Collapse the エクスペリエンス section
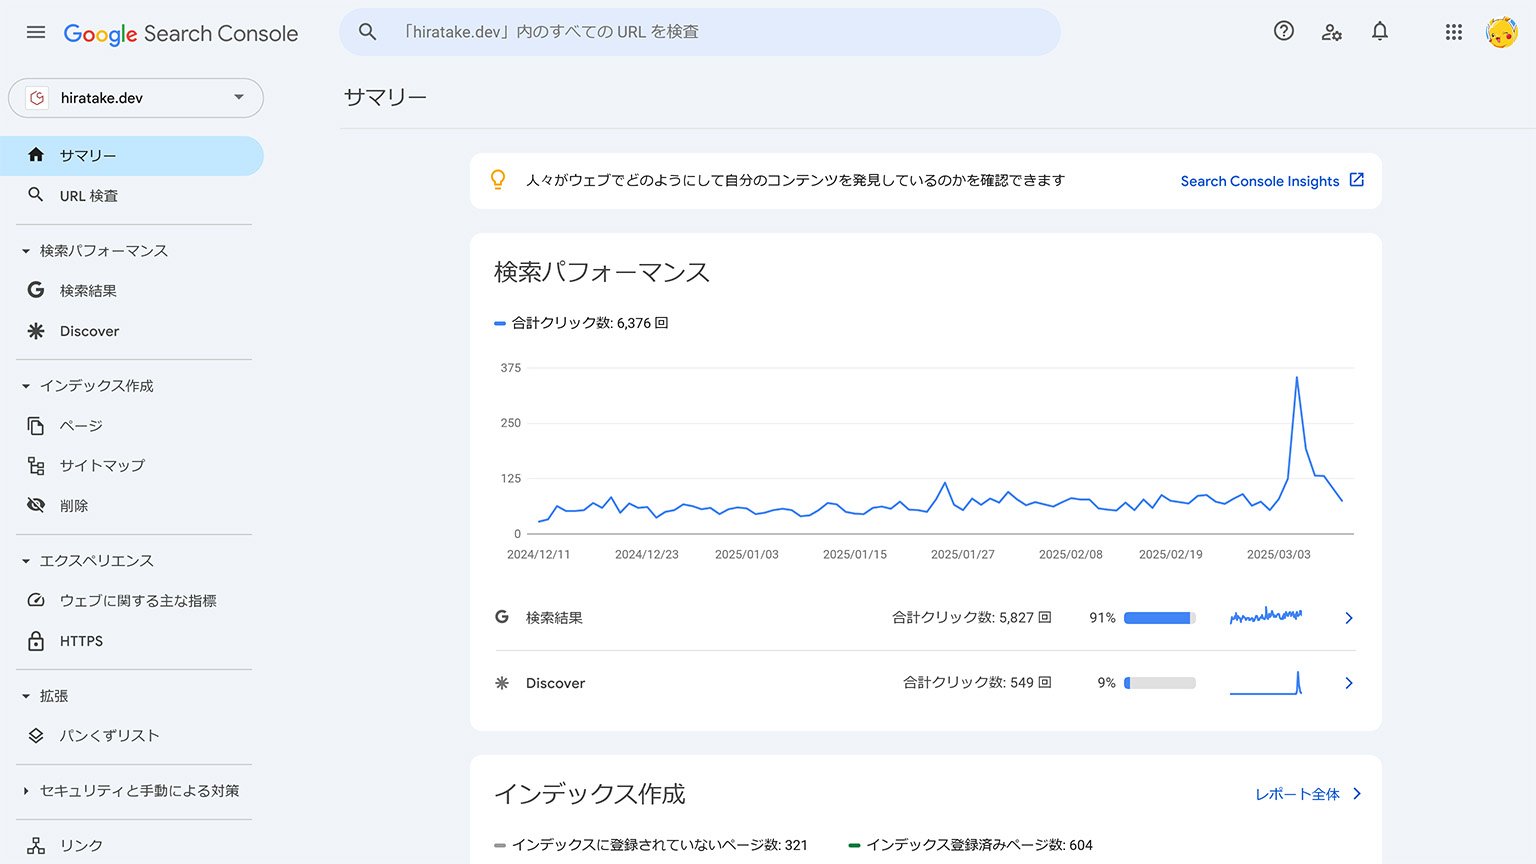Viewport: 1536px width, 864px height. (x=26, y=561)
